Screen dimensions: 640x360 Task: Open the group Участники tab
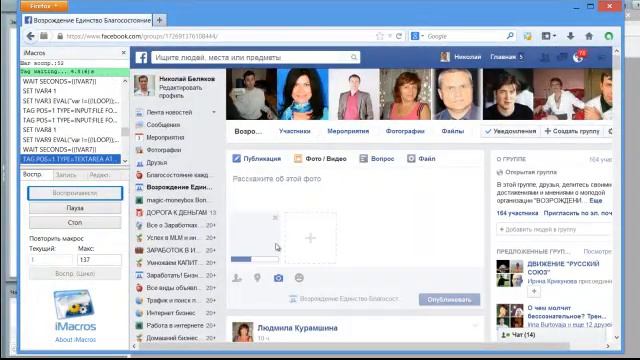[x=295, y=131]
